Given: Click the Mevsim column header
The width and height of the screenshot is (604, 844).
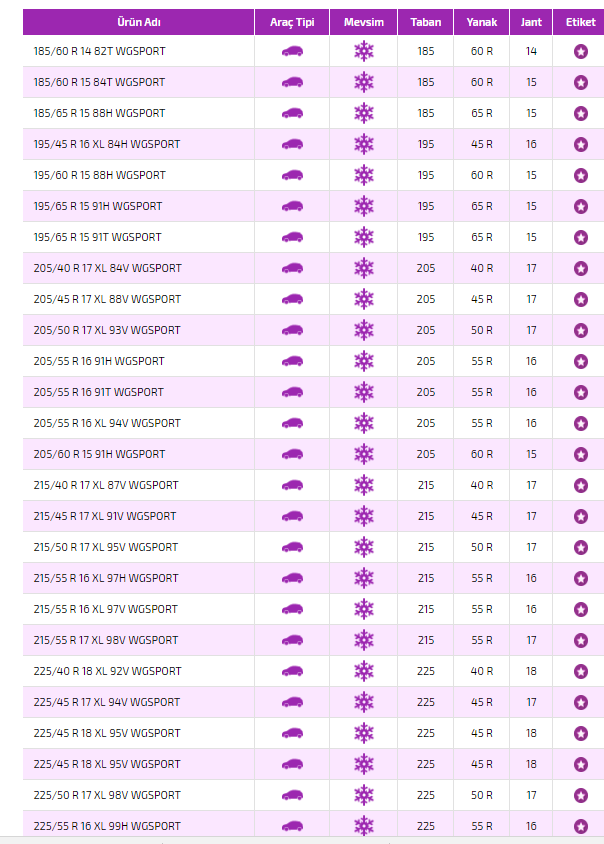Looking at the screenshot, I should [x=363, y=22].
